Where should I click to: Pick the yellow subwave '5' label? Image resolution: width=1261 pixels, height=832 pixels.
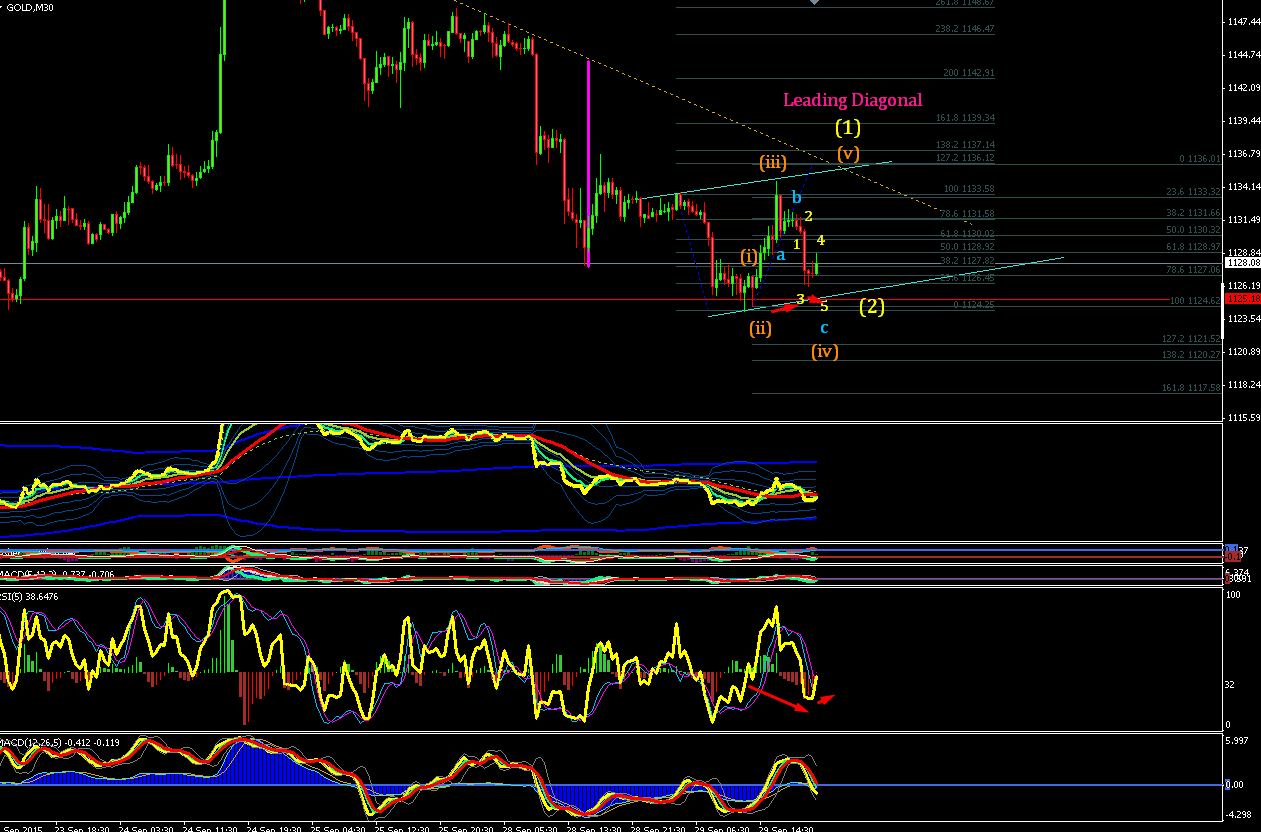coord(824,307)
